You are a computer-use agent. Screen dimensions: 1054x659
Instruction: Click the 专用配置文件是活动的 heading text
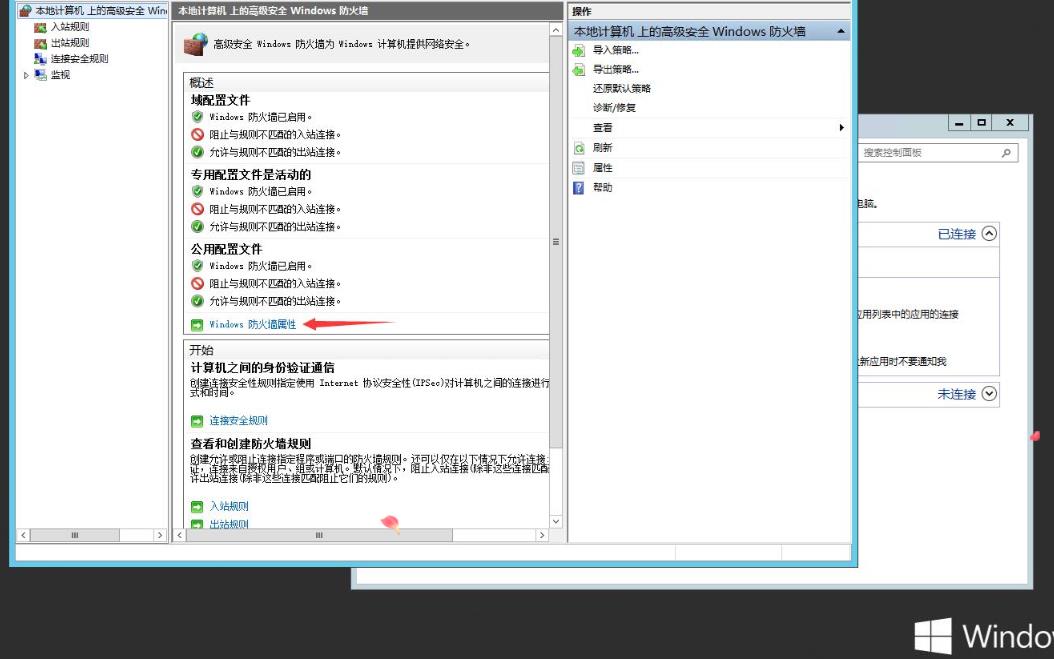click(x=251, y=175)
